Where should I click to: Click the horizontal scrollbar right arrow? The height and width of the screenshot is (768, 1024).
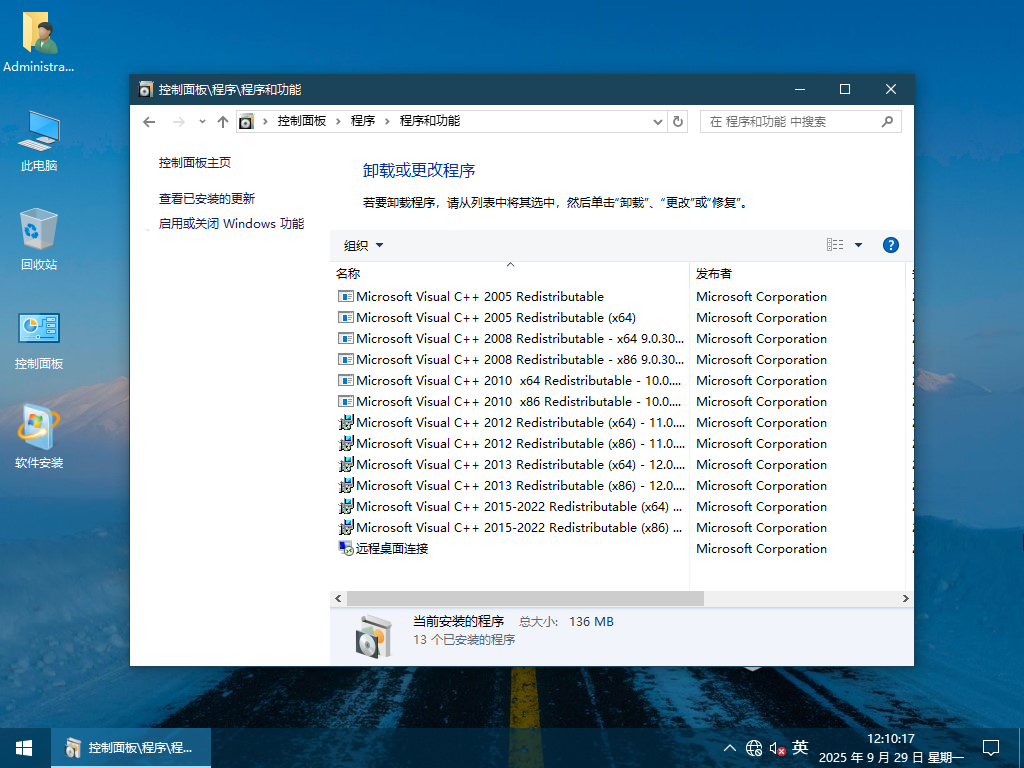tap(906, 598)
